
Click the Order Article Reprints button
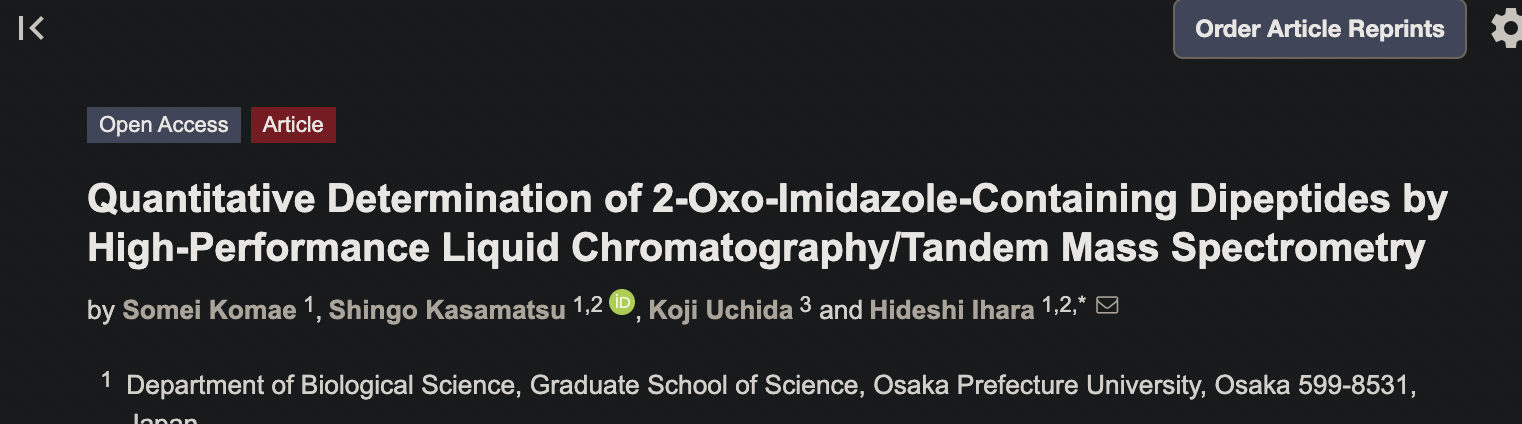point(1320,29)
